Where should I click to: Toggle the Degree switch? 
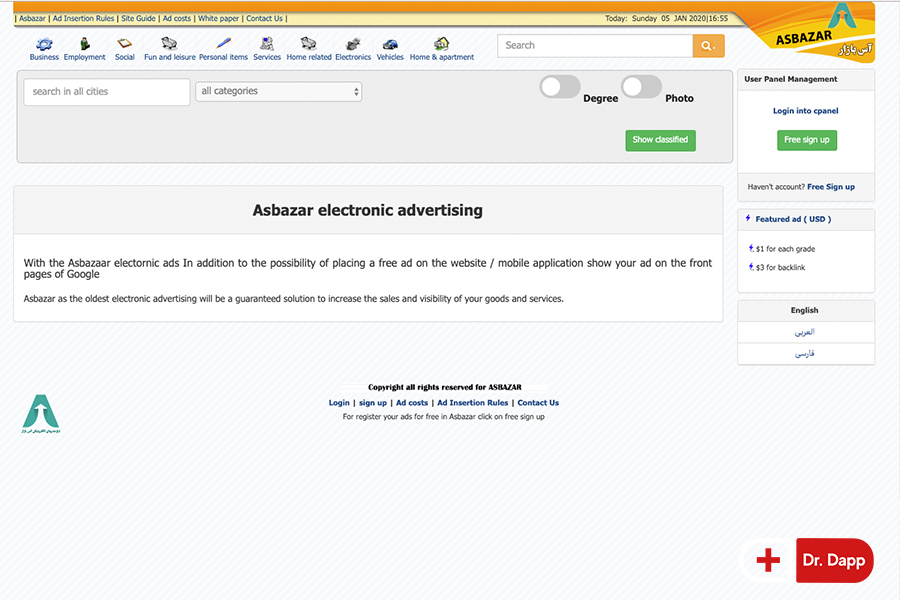tap(560, 87)
